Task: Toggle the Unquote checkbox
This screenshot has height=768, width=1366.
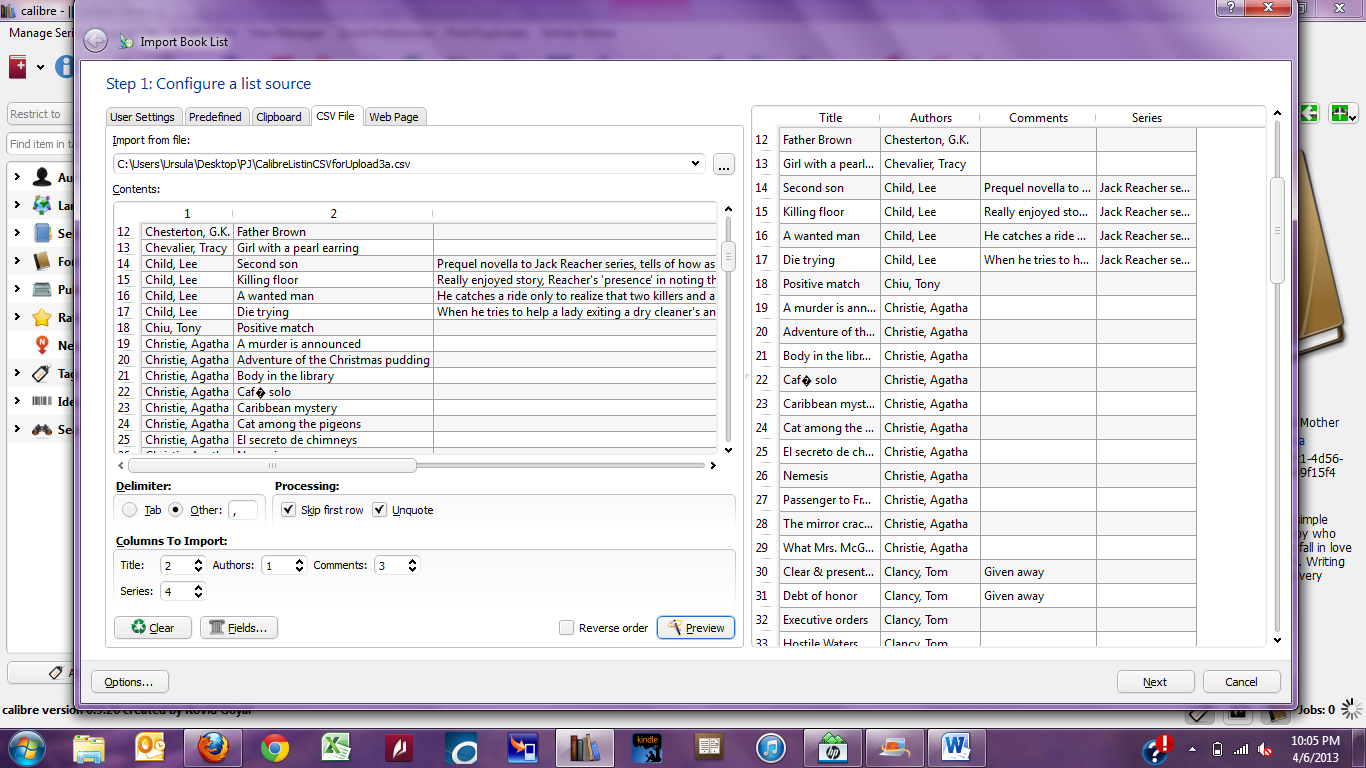Action: tap(380, 510)
